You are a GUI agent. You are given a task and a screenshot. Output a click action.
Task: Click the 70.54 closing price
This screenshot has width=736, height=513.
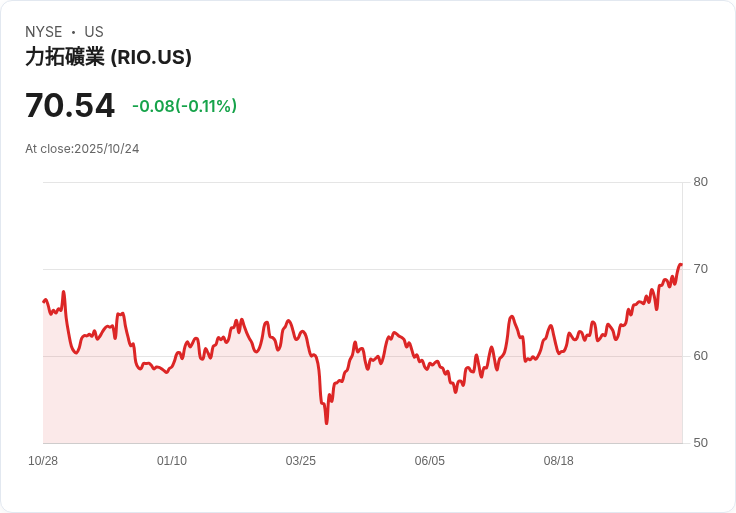click(x=70, y=105)
